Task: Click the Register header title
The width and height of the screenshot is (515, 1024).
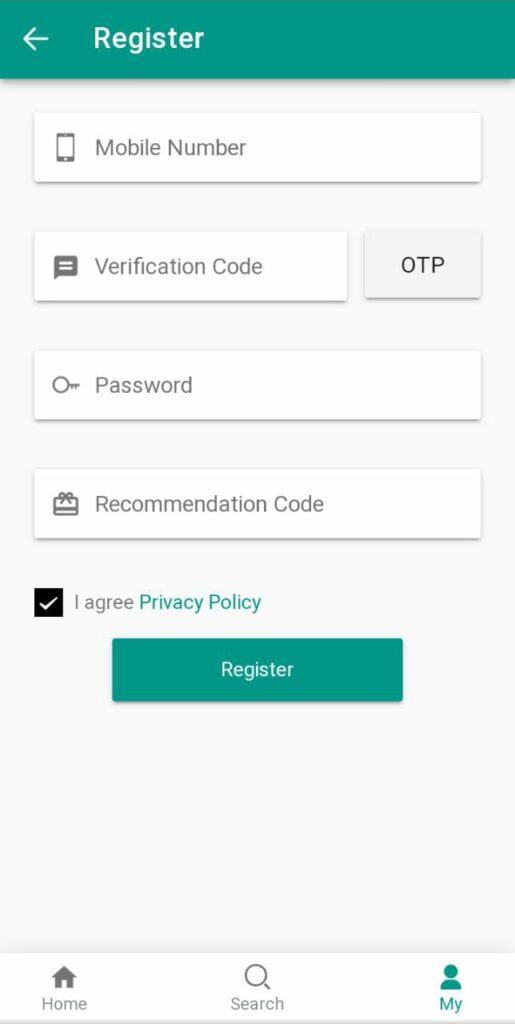Action: (x=149, y=39)
